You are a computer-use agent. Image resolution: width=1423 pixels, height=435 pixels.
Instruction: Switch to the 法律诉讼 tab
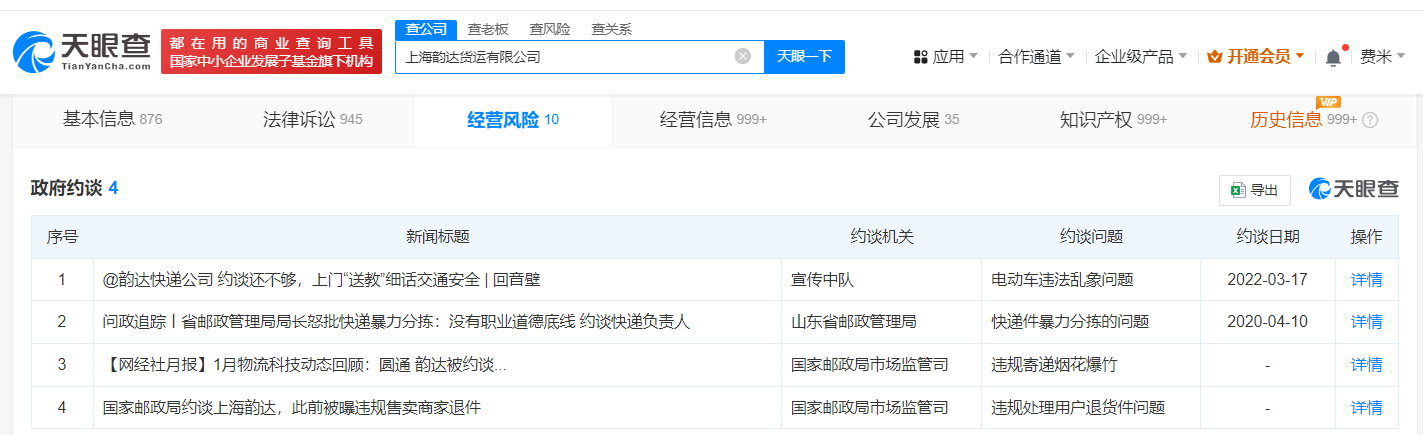pyautogui.click(x=312, y=120)
